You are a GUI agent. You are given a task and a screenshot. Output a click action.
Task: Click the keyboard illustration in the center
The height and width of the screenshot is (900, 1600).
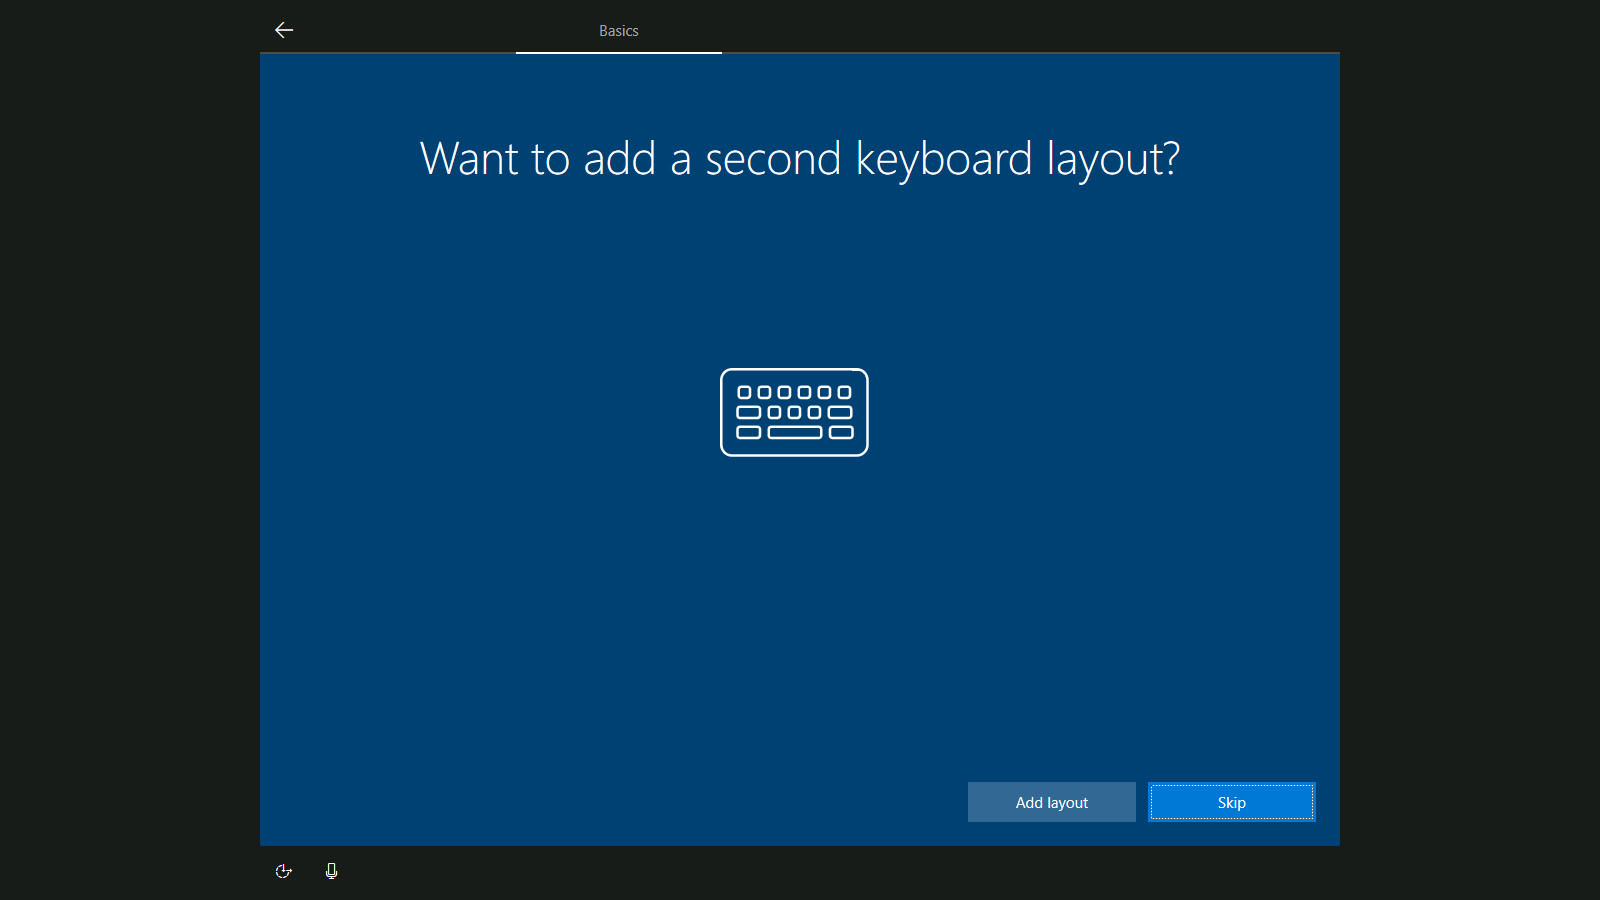(x=794, y=412)
